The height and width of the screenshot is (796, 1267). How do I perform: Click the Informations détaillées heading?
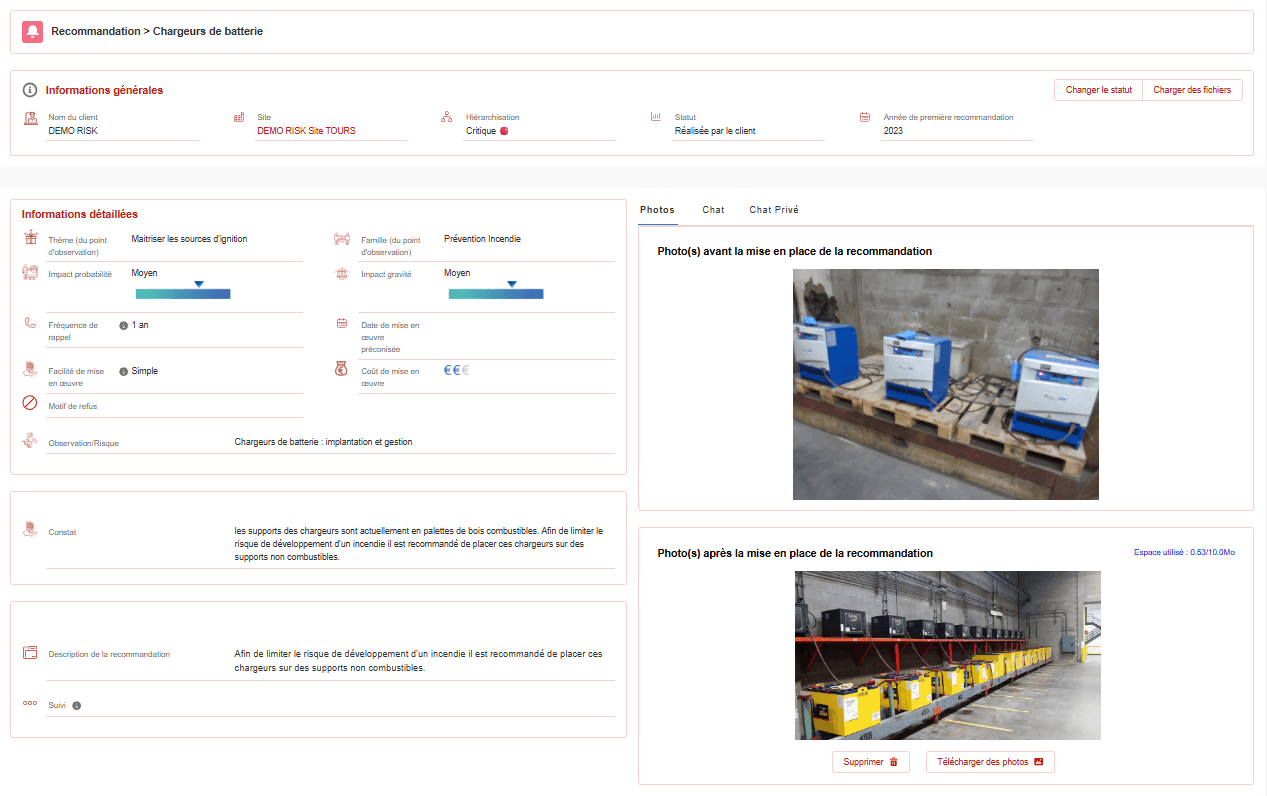click(80, 214)
